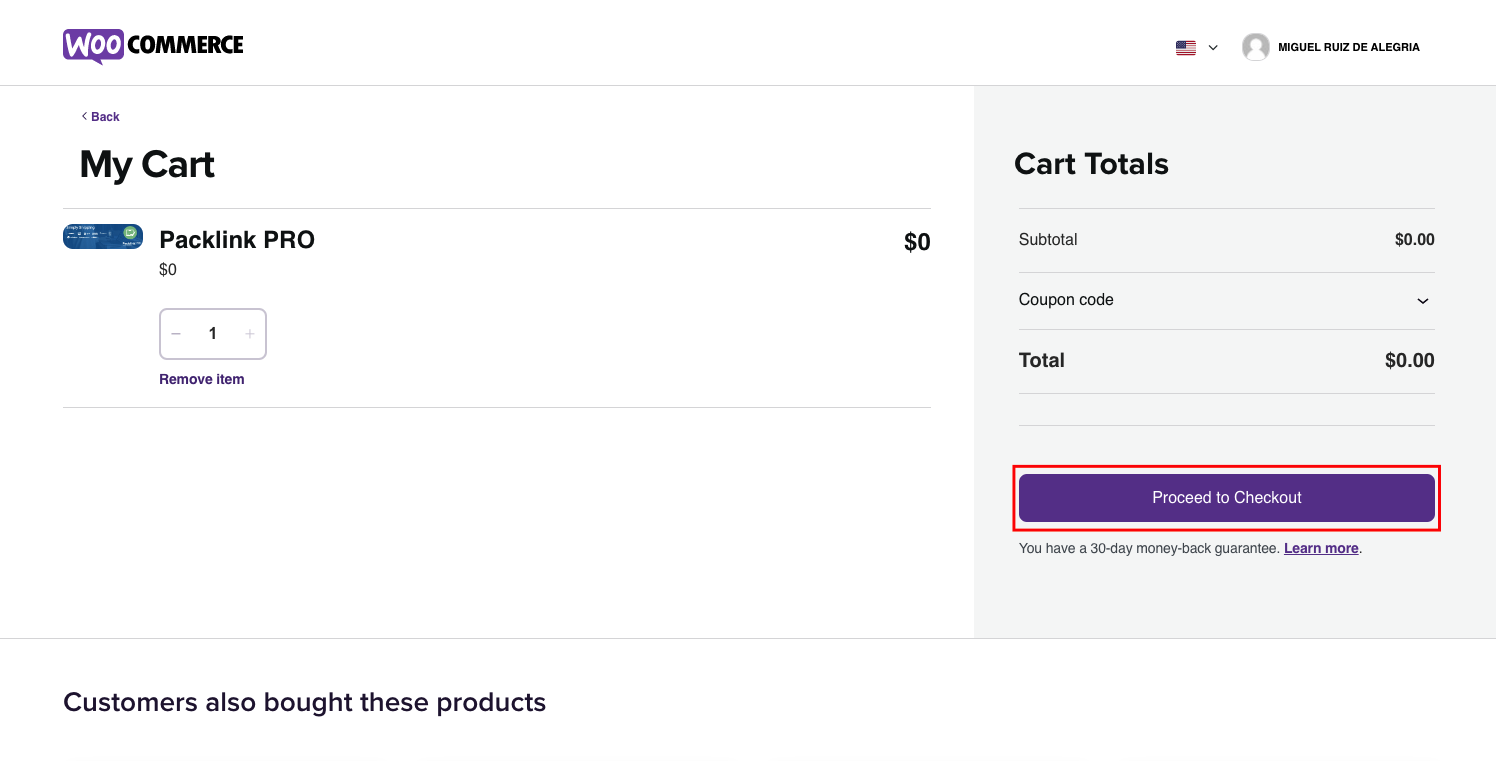Screen dimensions: 1496x761
Task: Click Proceed to Checkout
Action: tap(1226, 497)
